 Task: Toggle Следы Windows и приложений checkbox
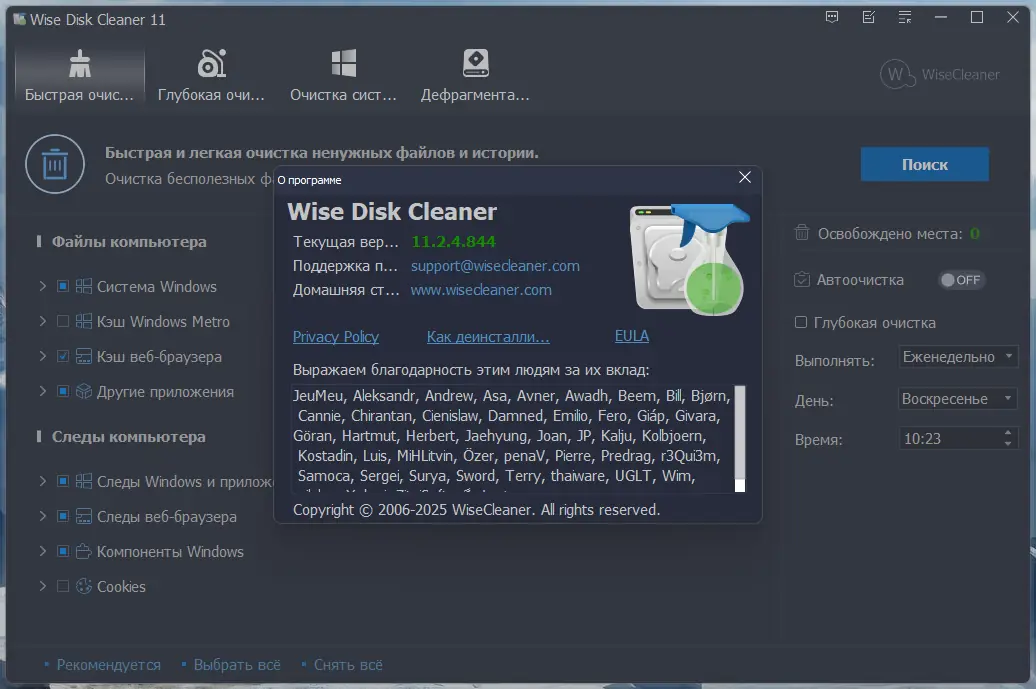[x=63, y=481]
